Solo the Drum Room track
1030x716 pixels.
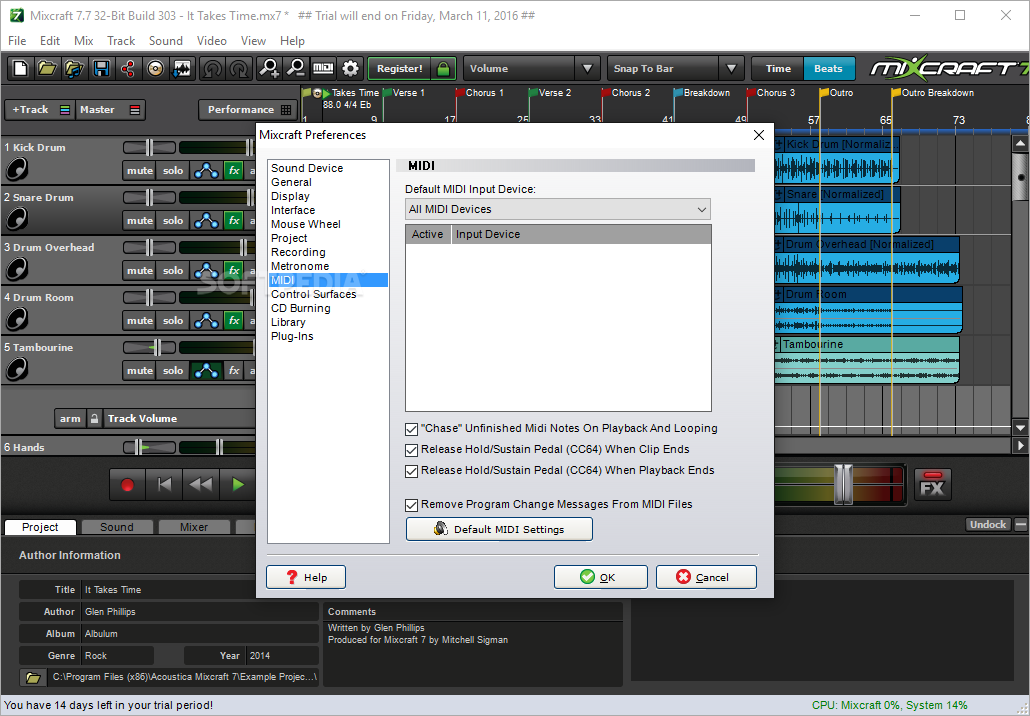173,321
